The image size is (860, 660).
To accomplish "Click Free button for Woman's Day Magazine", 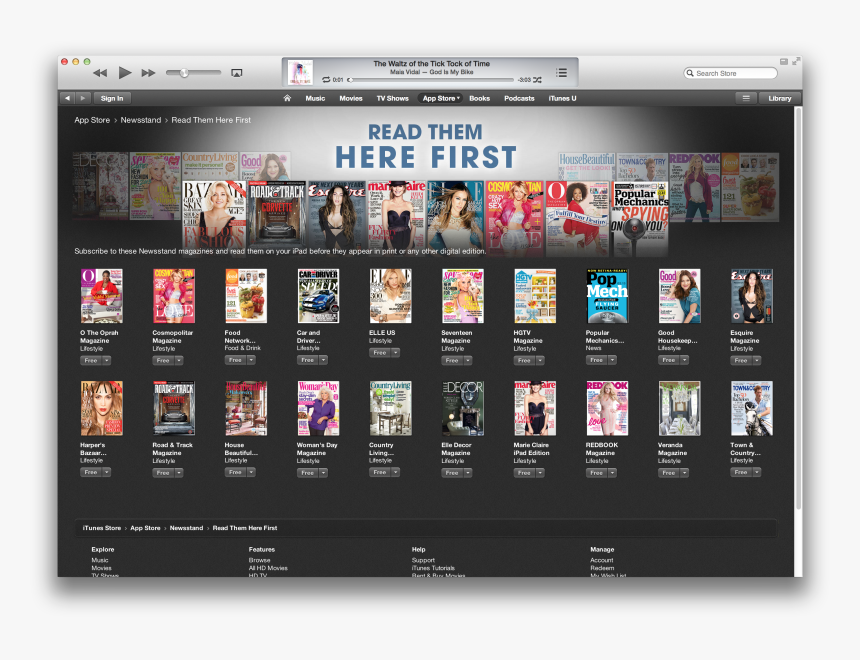I will click(308, 472).
